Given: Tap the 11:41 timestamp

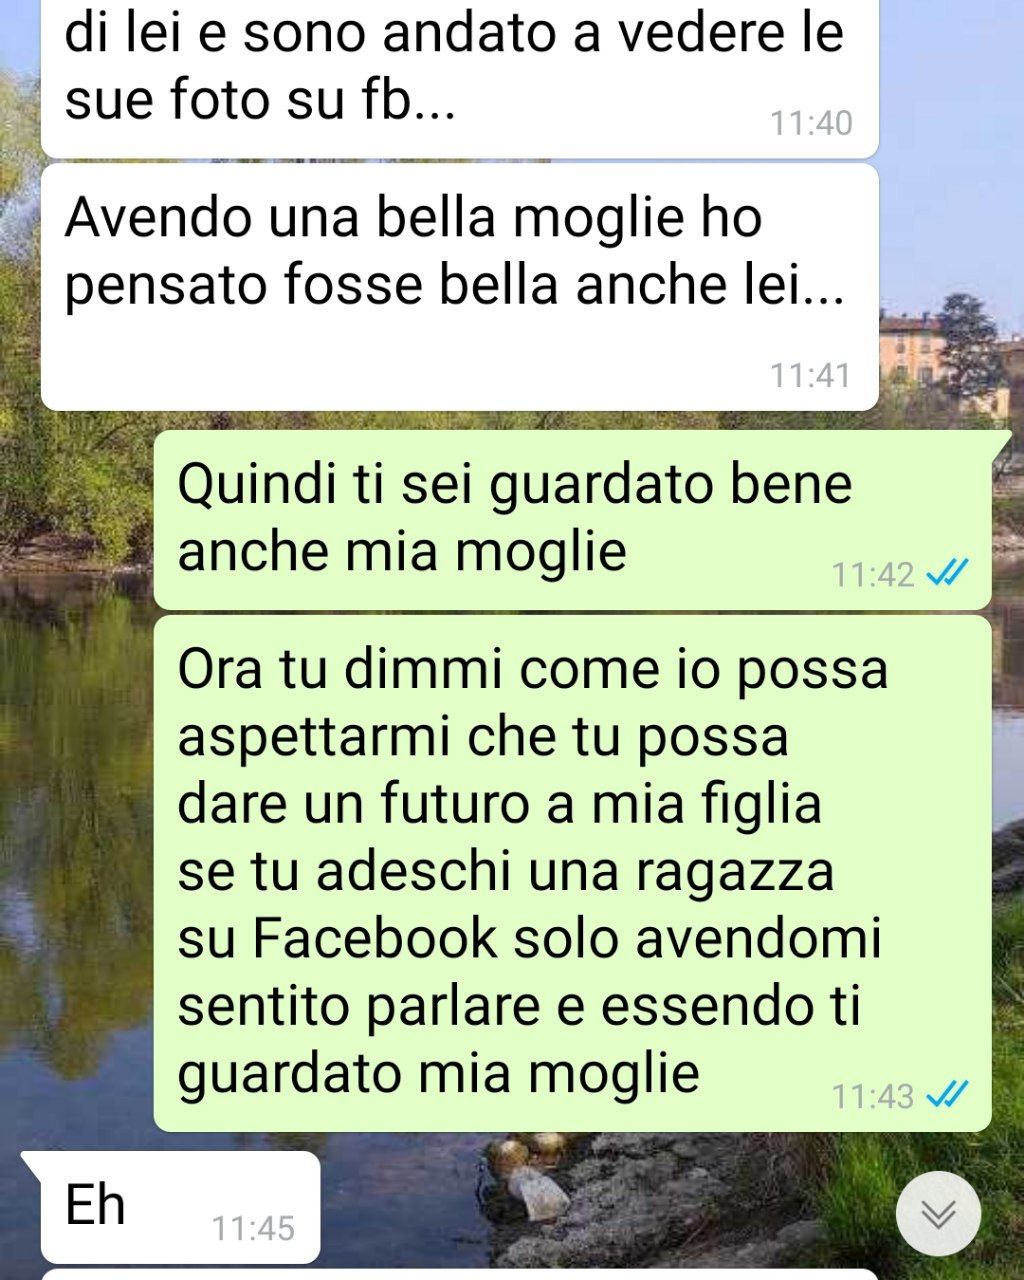Looking at the screenshot, I should pos(811,376).
